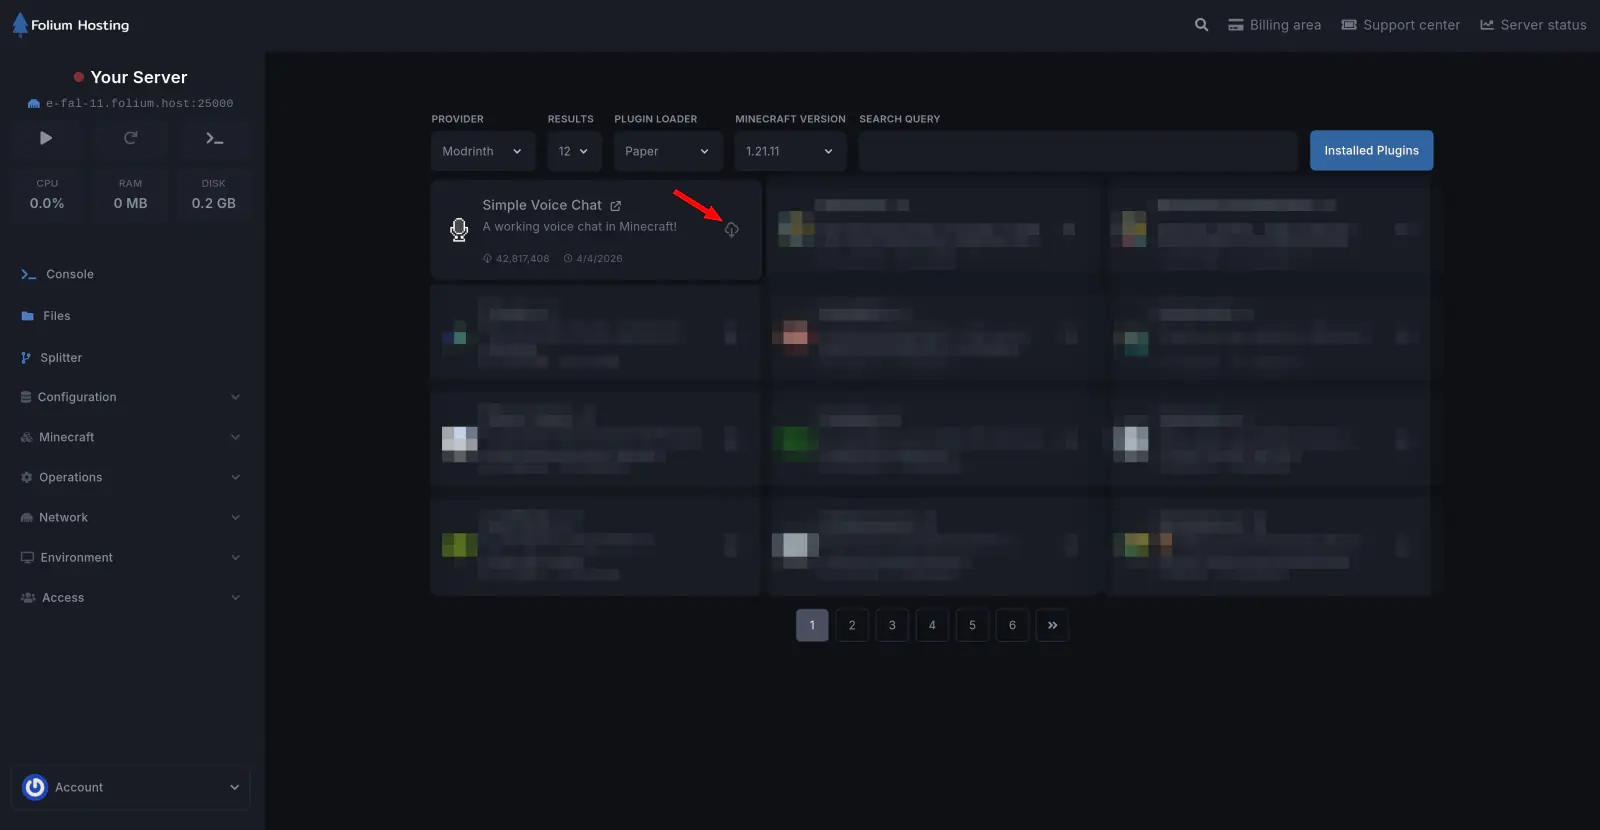
Task: Open the Billing area link
Action: (x=1274, y=25)
